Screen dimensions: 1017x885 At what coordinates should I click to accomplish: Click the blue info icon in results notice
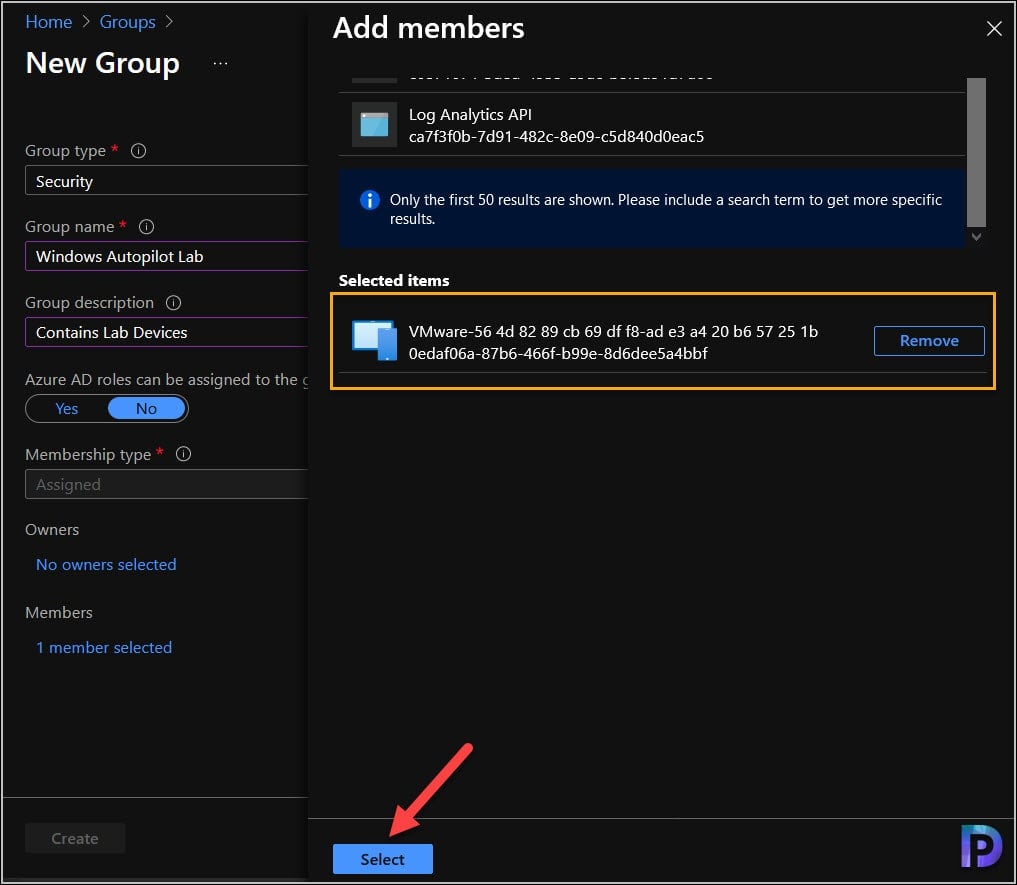[370, 200]
